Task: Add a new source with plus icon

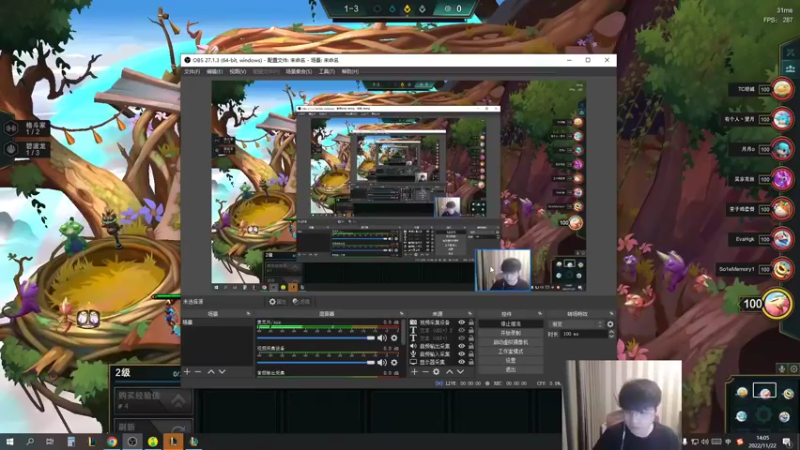Action: pyautogui.click(x=414, y=372)
